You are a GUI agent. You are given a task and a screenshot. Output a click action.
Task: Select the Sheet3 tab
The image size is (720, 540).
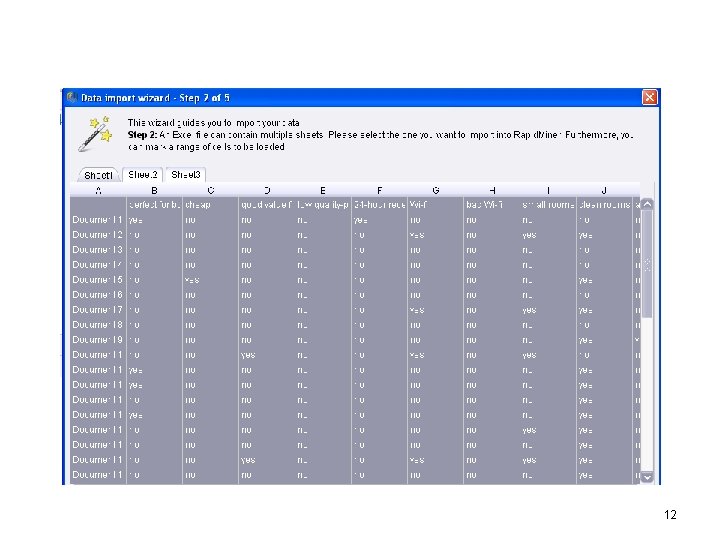[186, 174]
